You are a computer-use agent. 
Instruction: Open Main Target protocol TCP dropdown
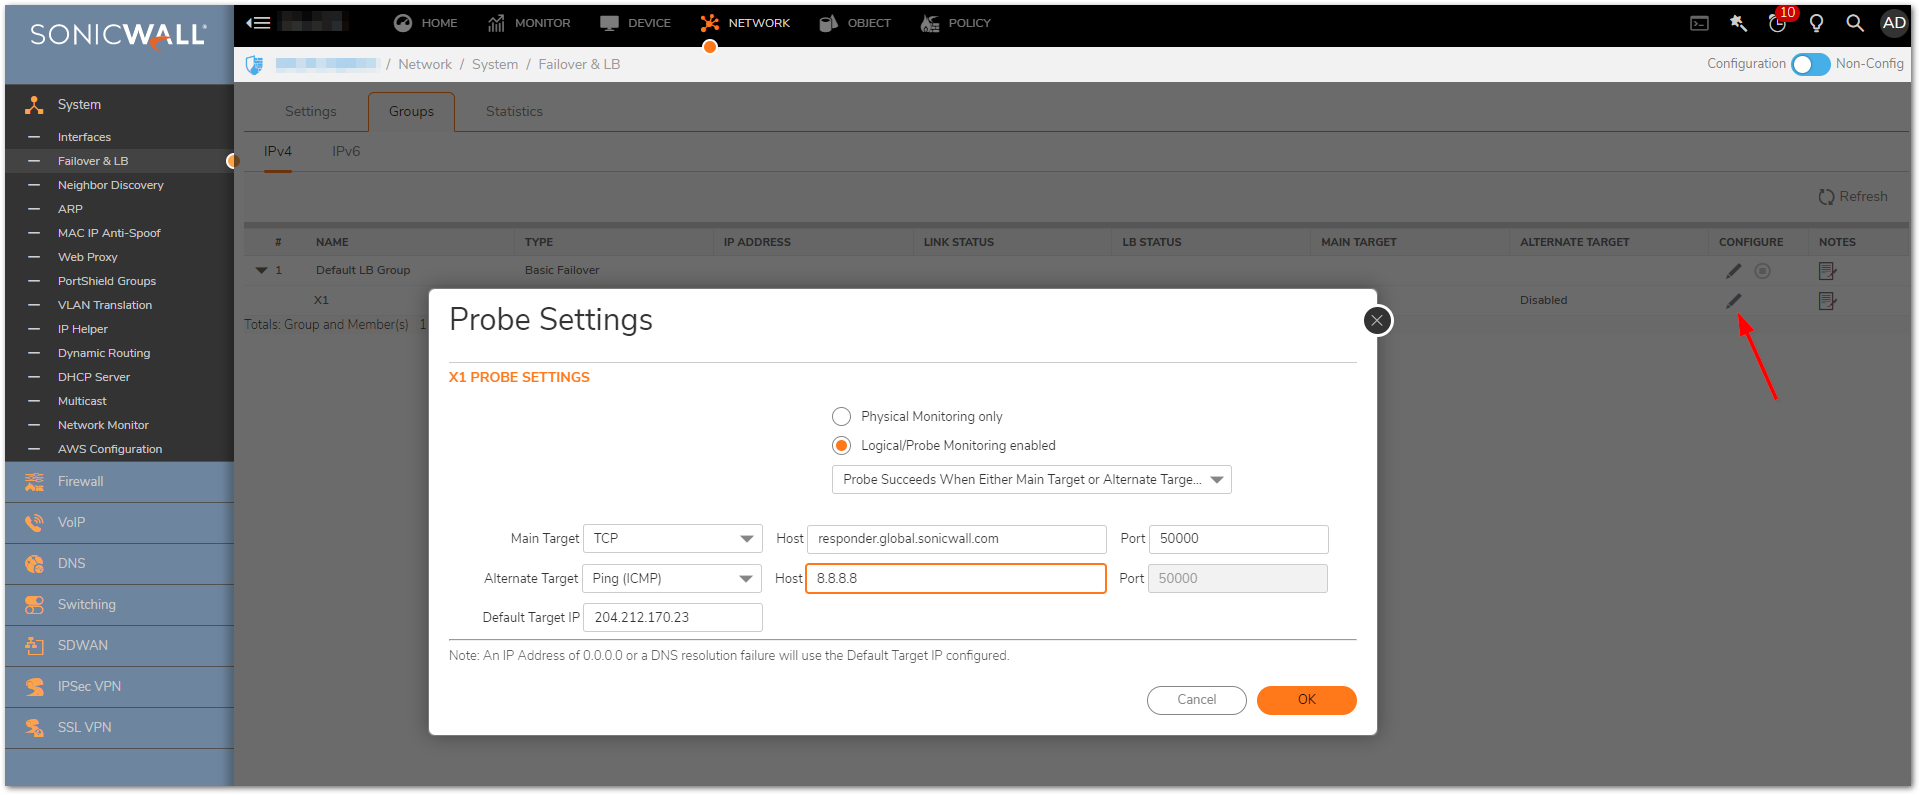click(672, 539)
